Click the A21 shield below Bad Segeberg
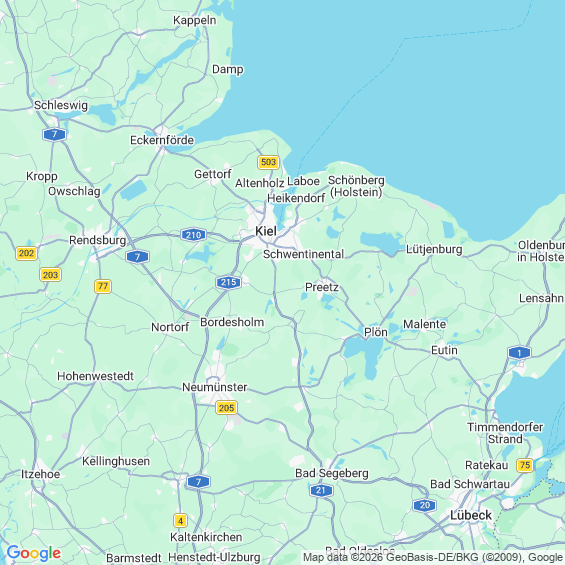 (321, 490)
